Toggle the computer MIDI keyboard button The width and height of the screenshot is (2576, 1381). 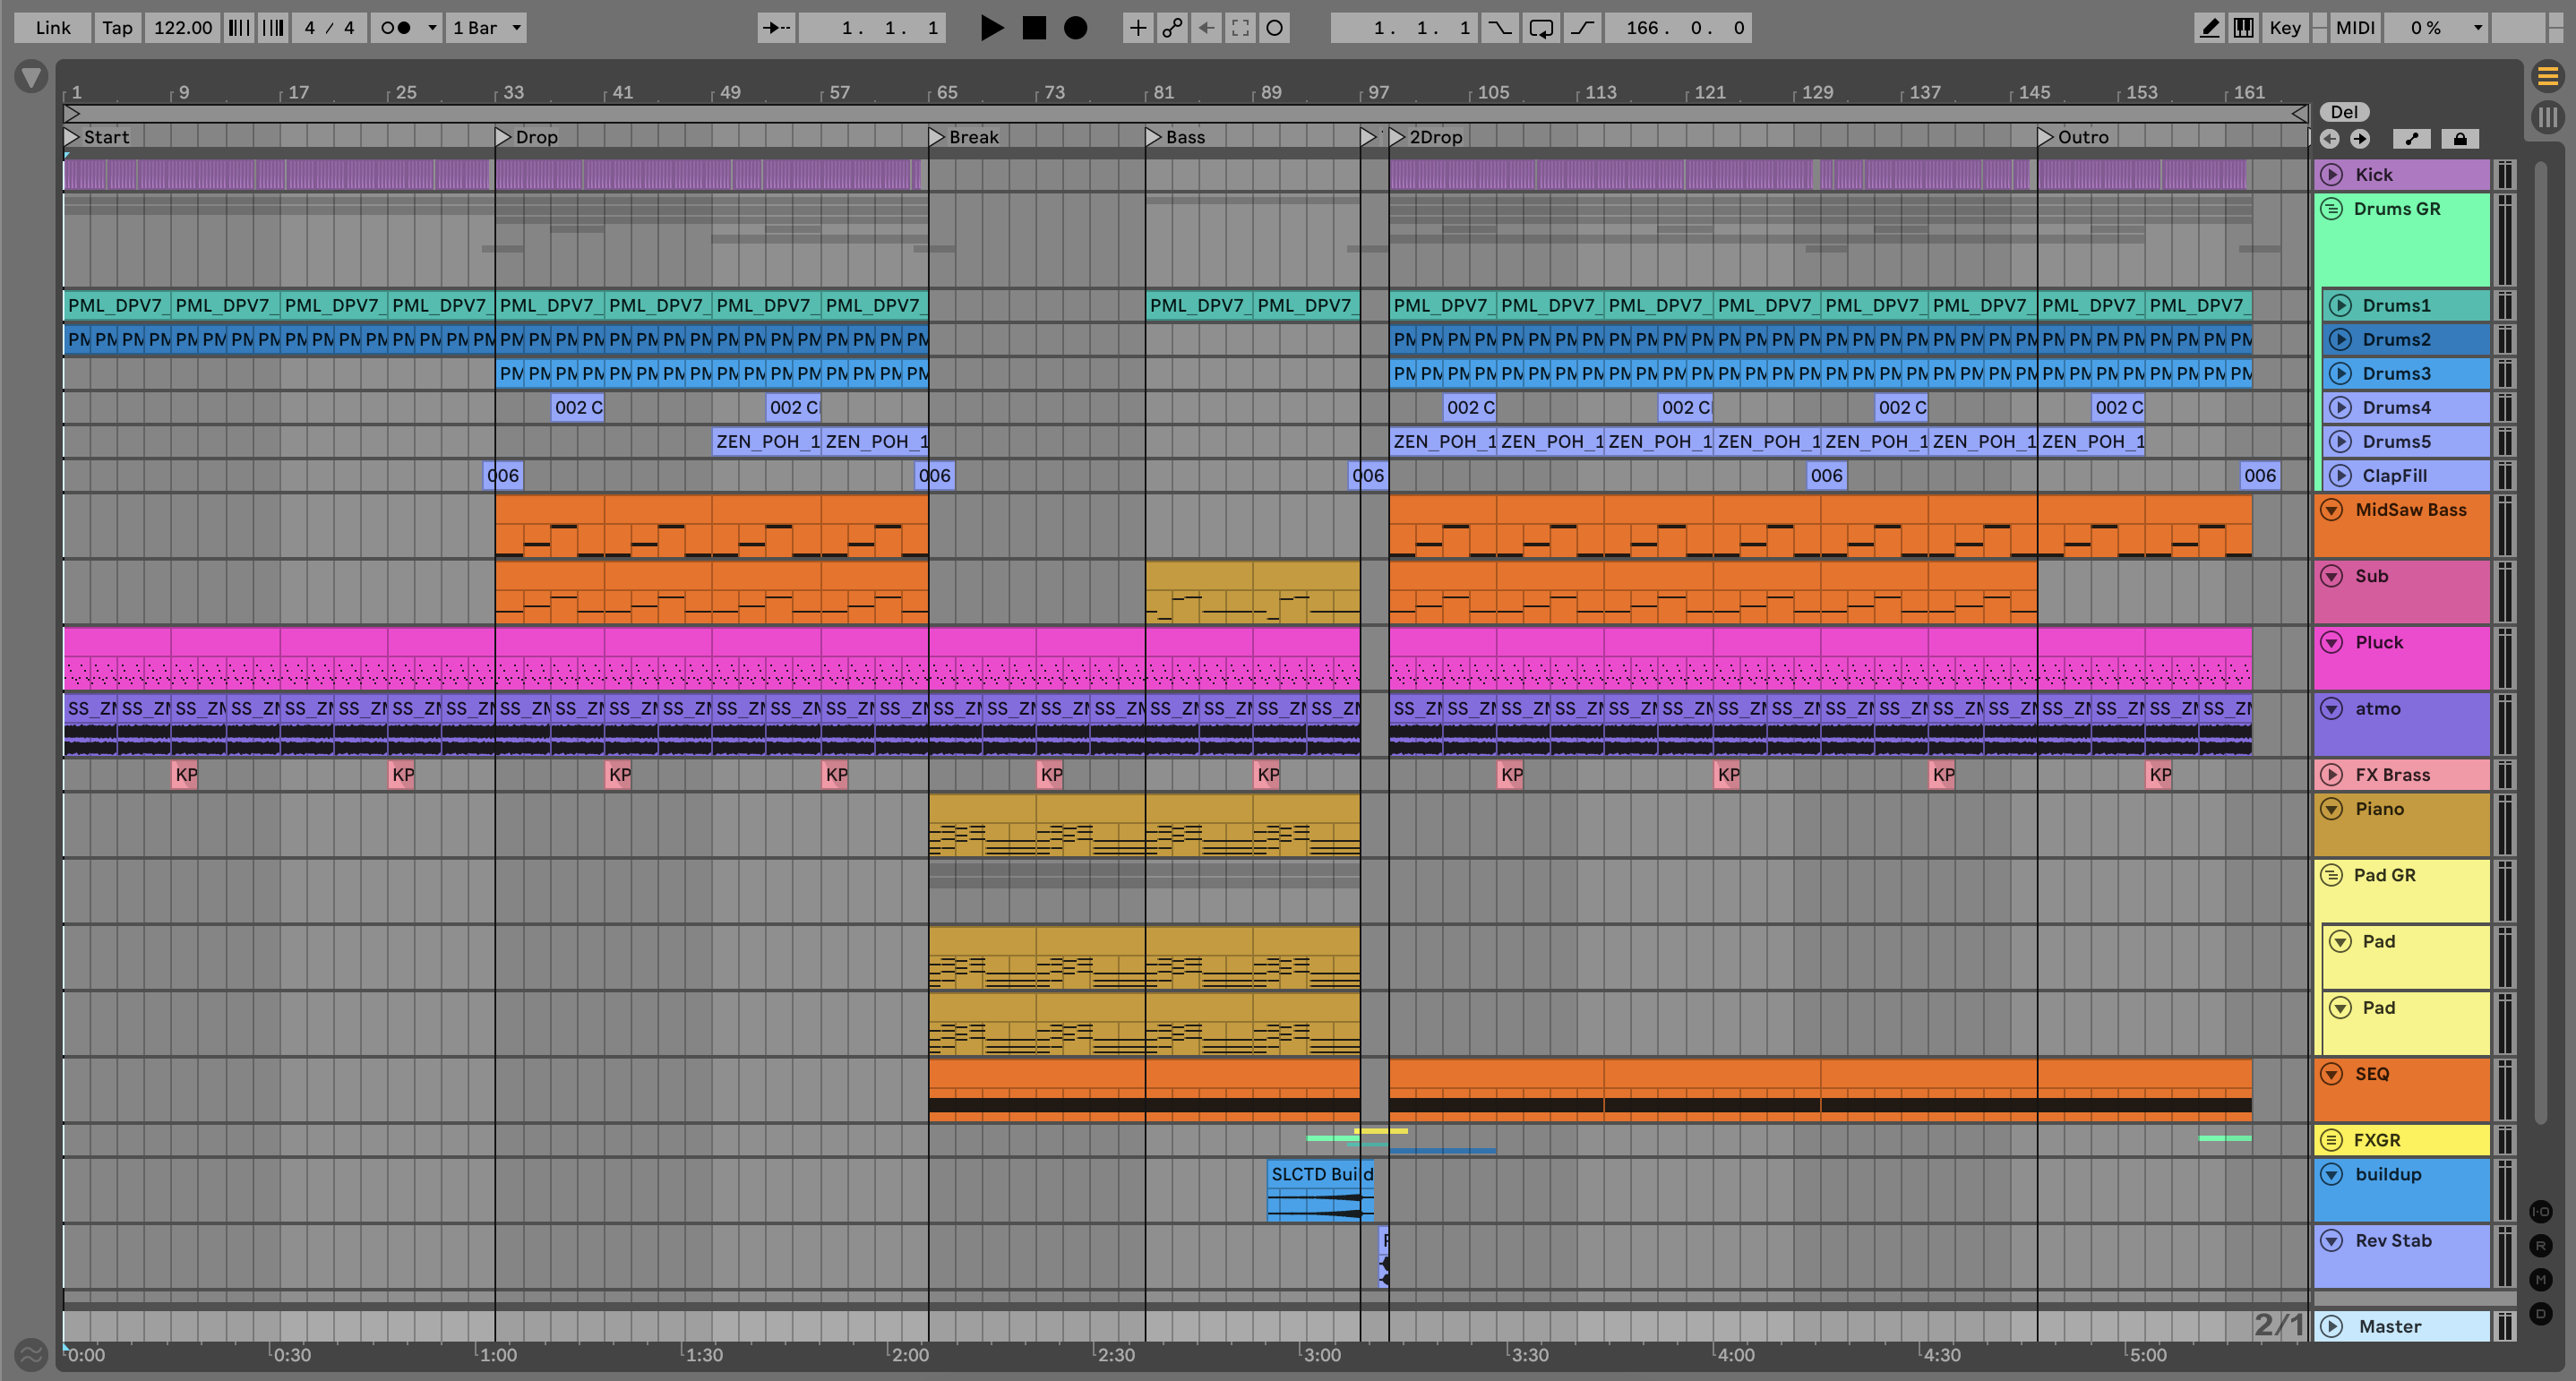tap(2243, 28)
